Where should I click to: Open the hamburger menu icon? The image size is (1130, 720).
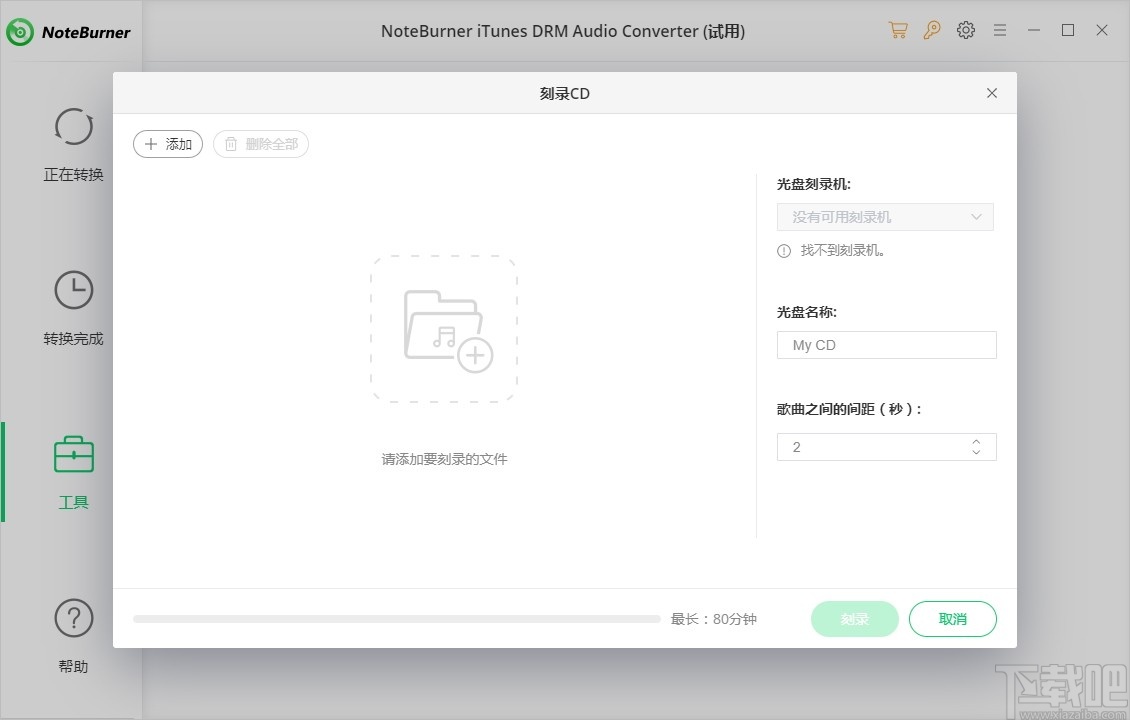(x=1000, y=30)
